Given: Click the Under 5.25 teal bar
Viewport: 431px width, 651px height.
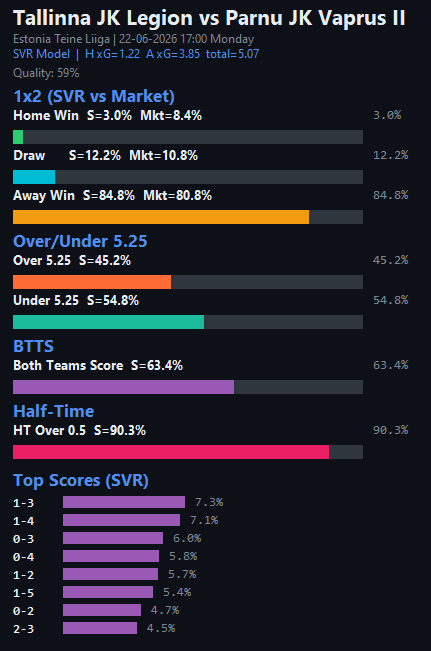Looking at the screenshot, I should pyautogui.click(x=108, y=322).
